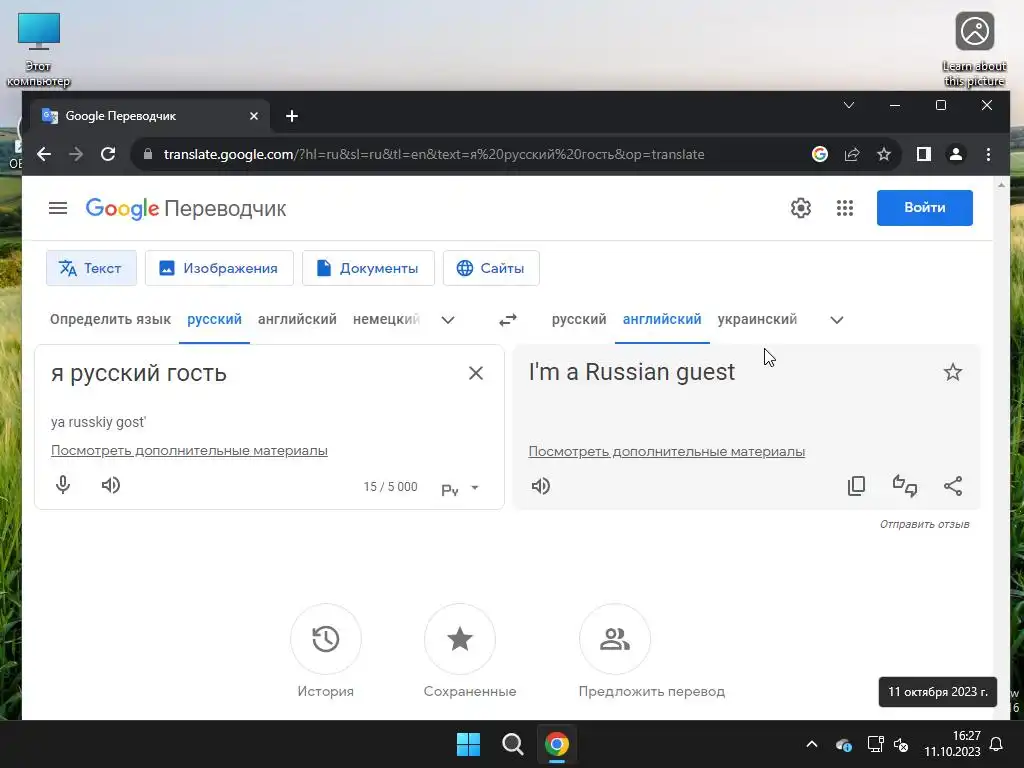Show hidden system tray icons
Viewport: 1024px width, 768px height.
(812, 744)
